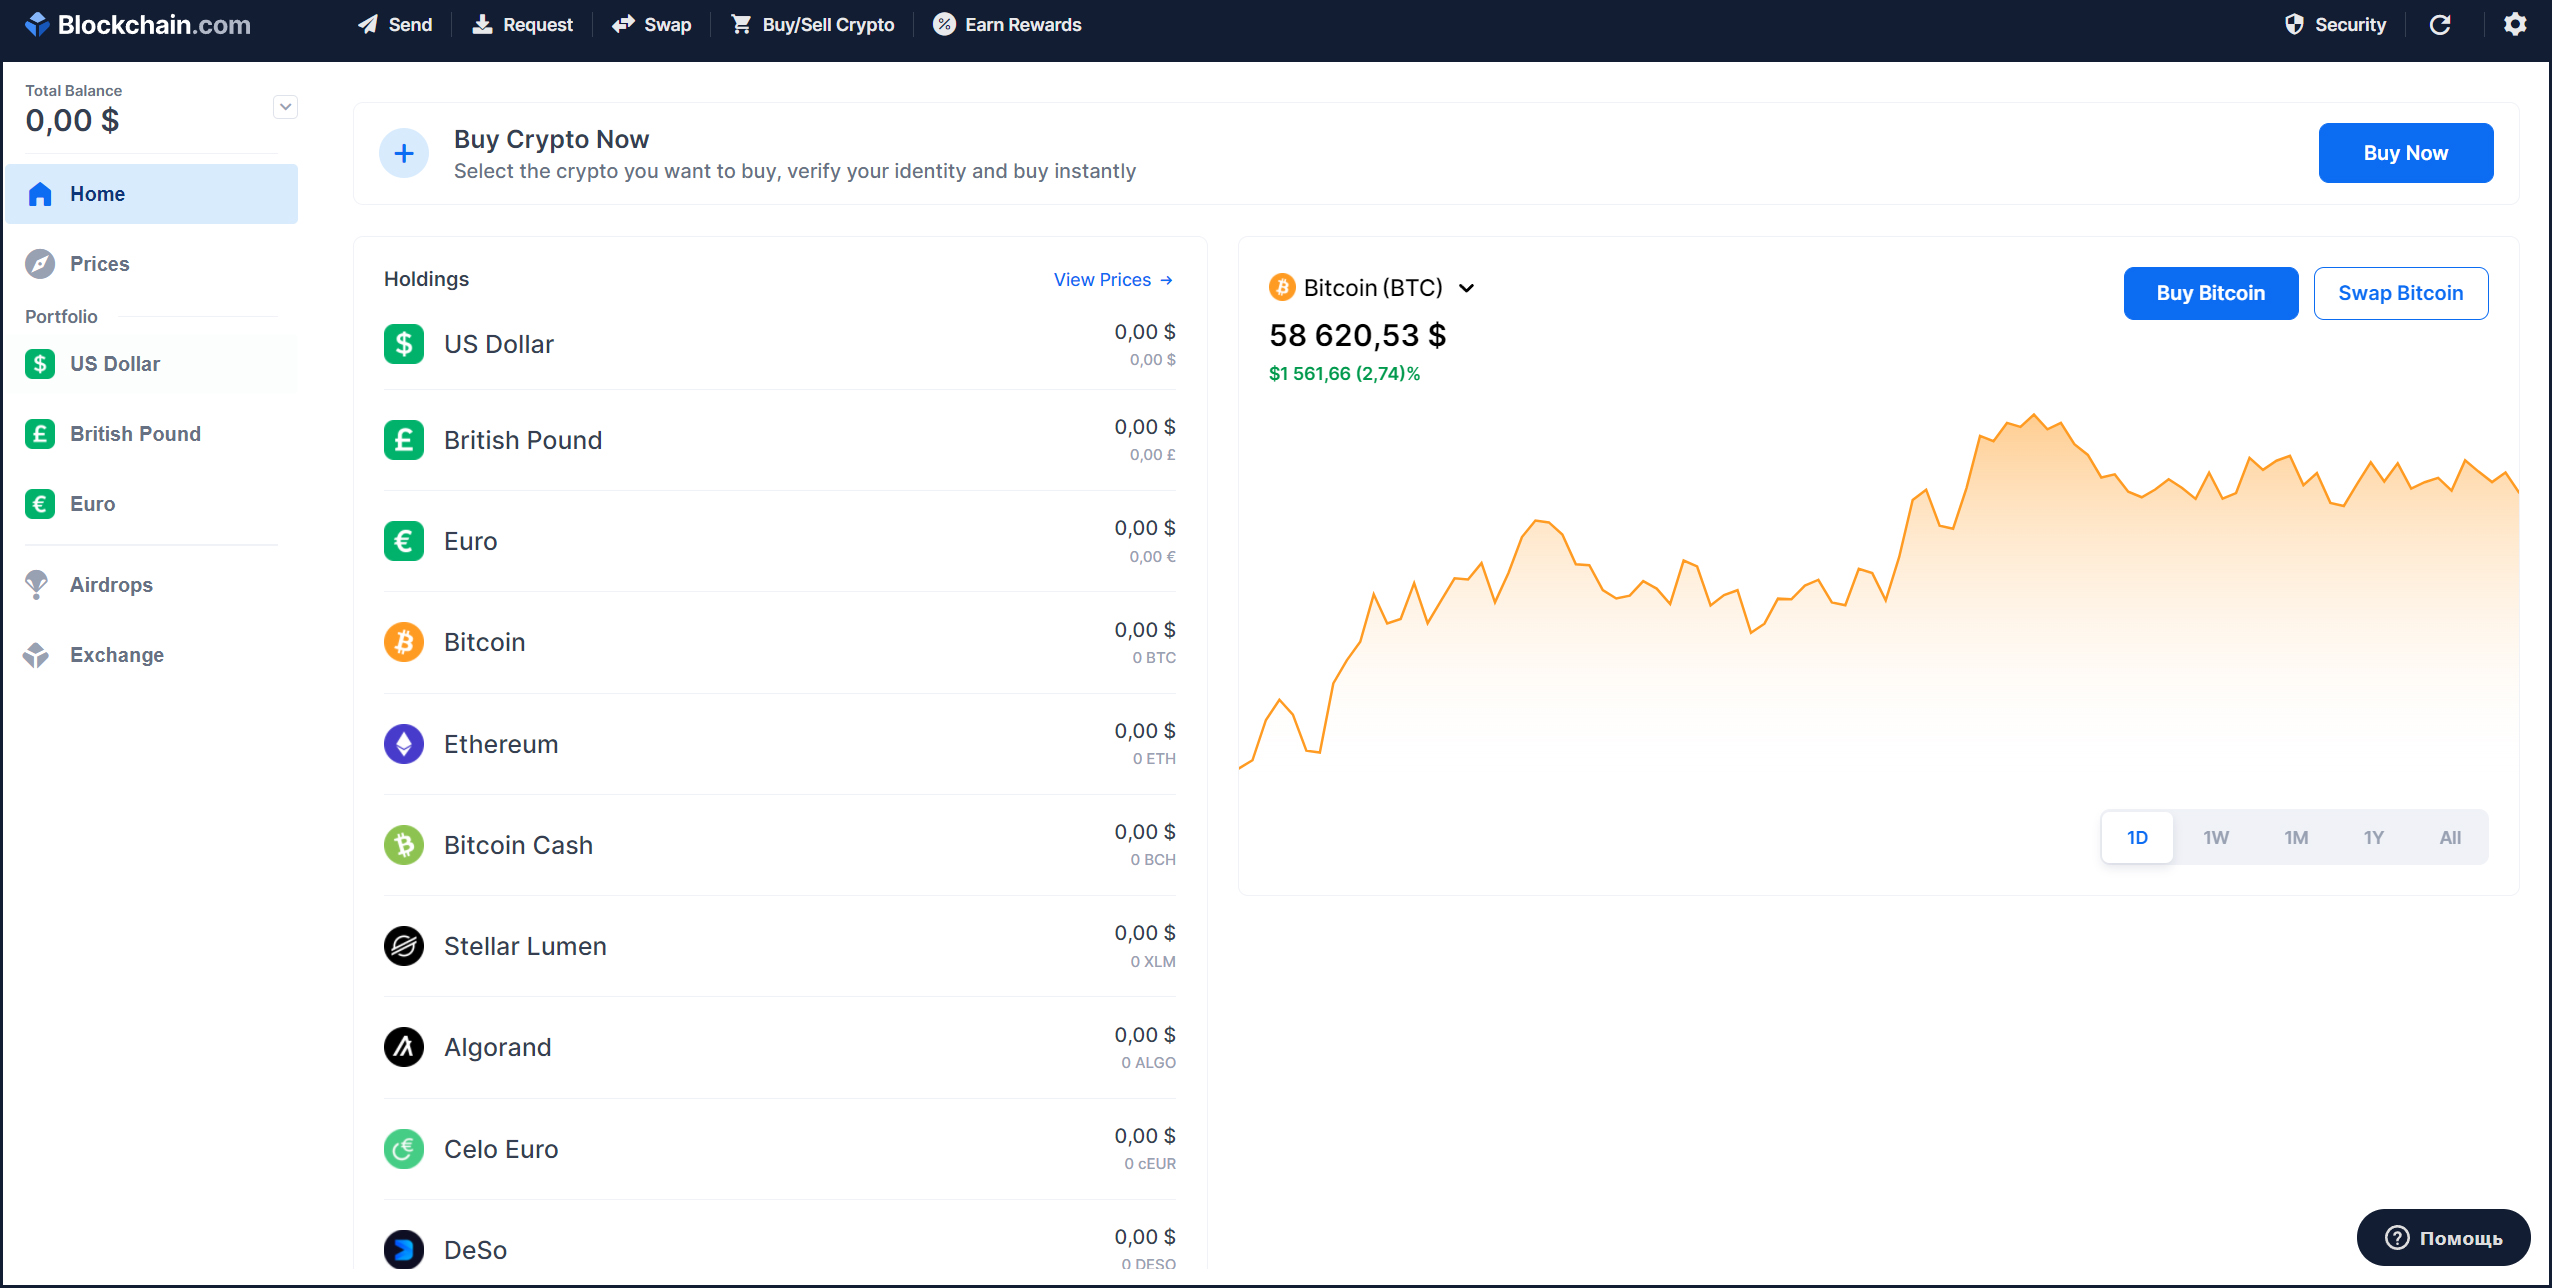Image resolution: width=2552 pixels, height=1288 pixels.
Task: Select the 1M chart range tab
Action: click(x=2296, y=838)
